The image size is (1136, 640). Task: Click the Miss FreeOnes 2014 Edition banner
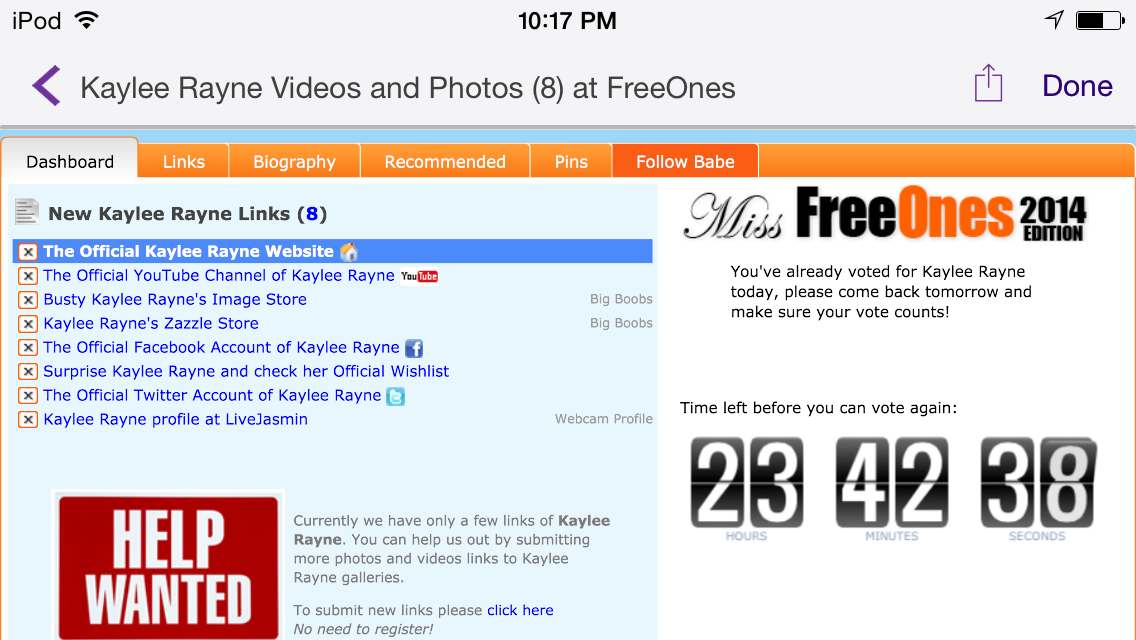[885, 214]
